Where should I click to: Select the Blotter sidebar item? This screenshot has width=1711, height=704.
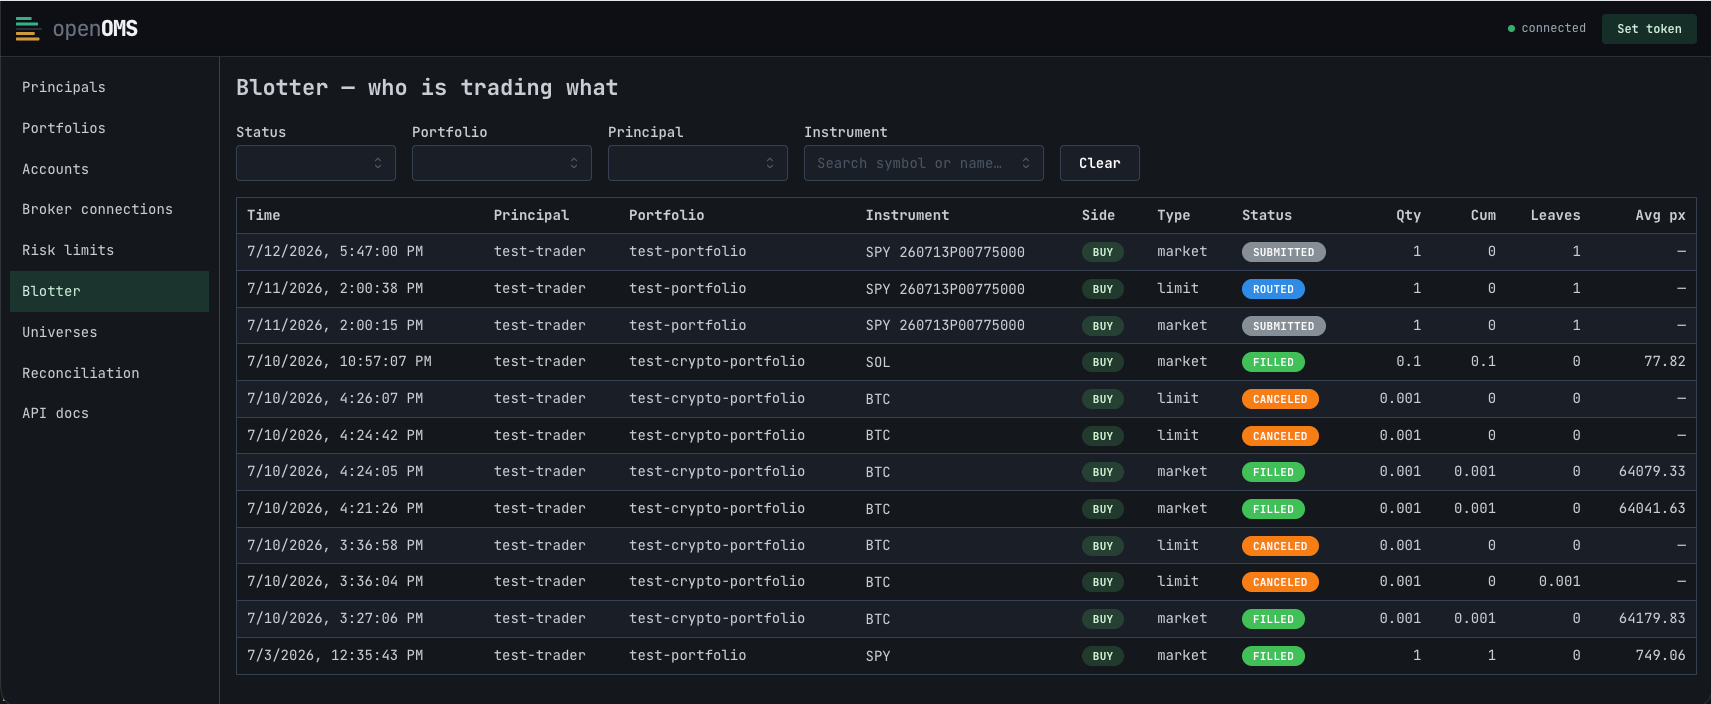coord(110,291)
